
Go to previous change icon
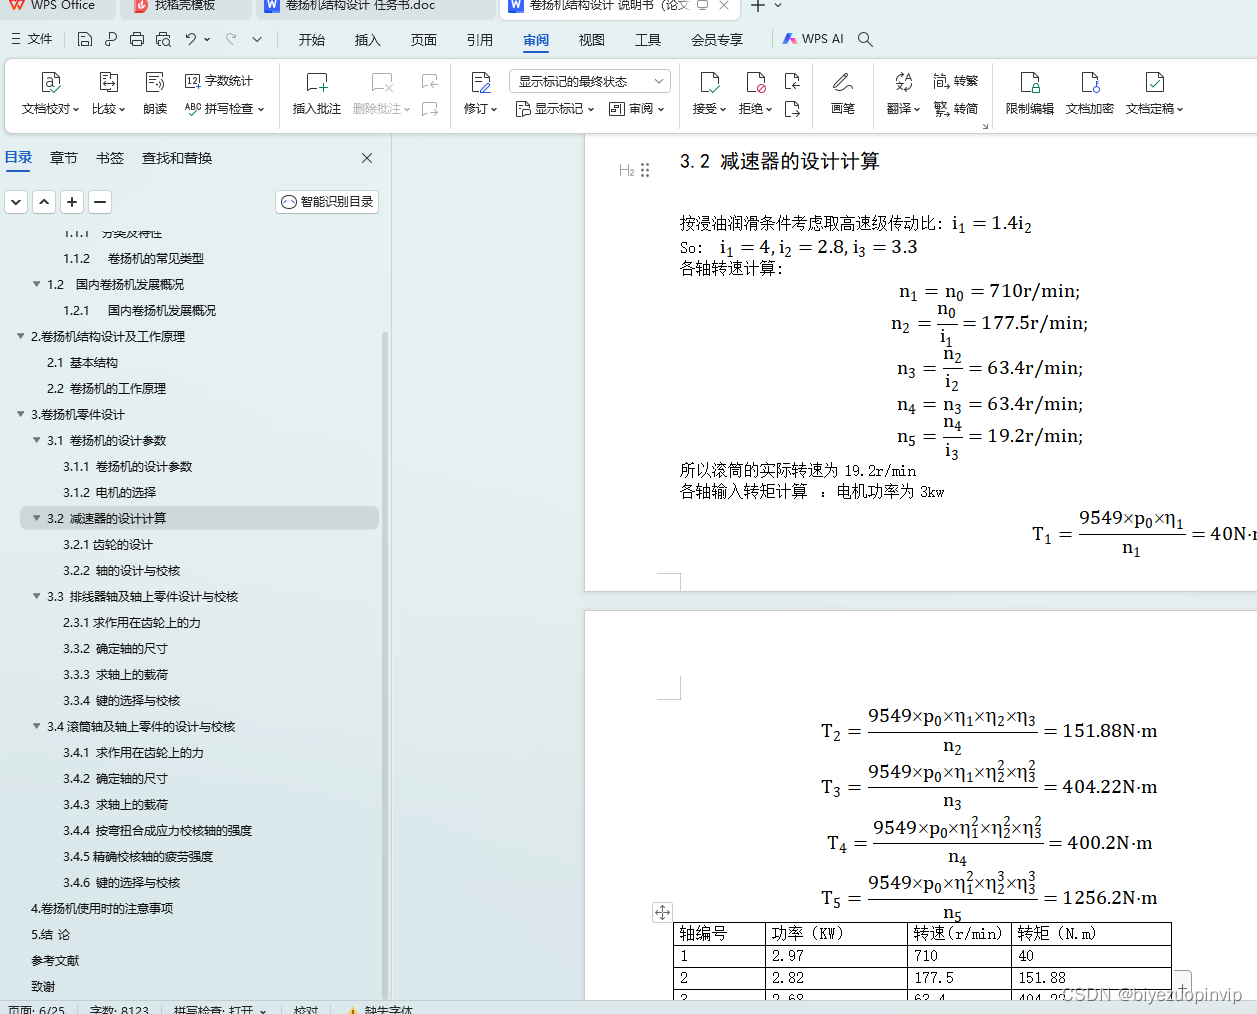pyautogui.click(x=792, y=81)
